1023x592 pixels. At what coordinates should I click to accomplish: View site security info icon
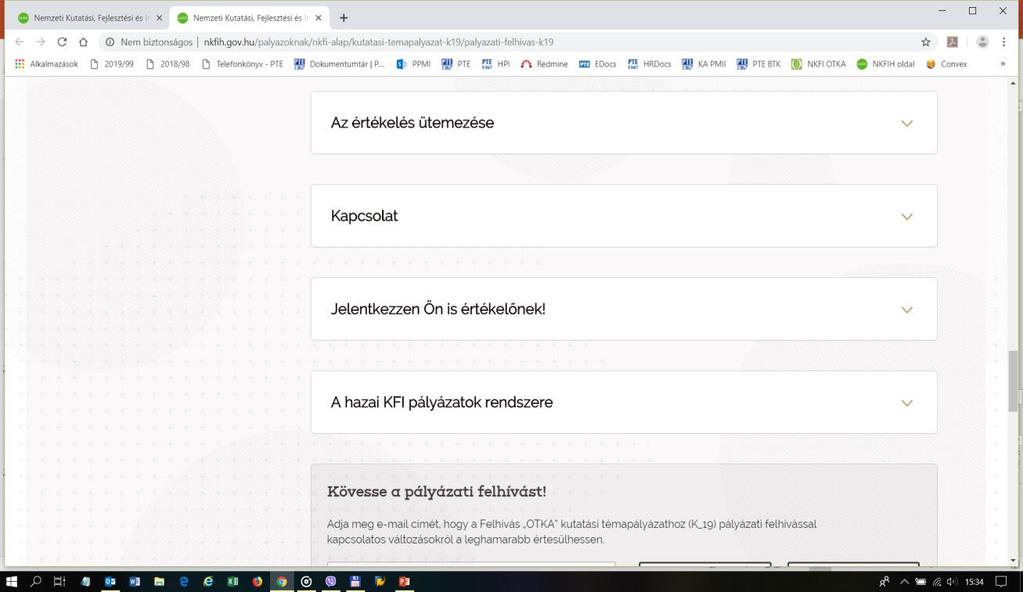pos(110,42)
